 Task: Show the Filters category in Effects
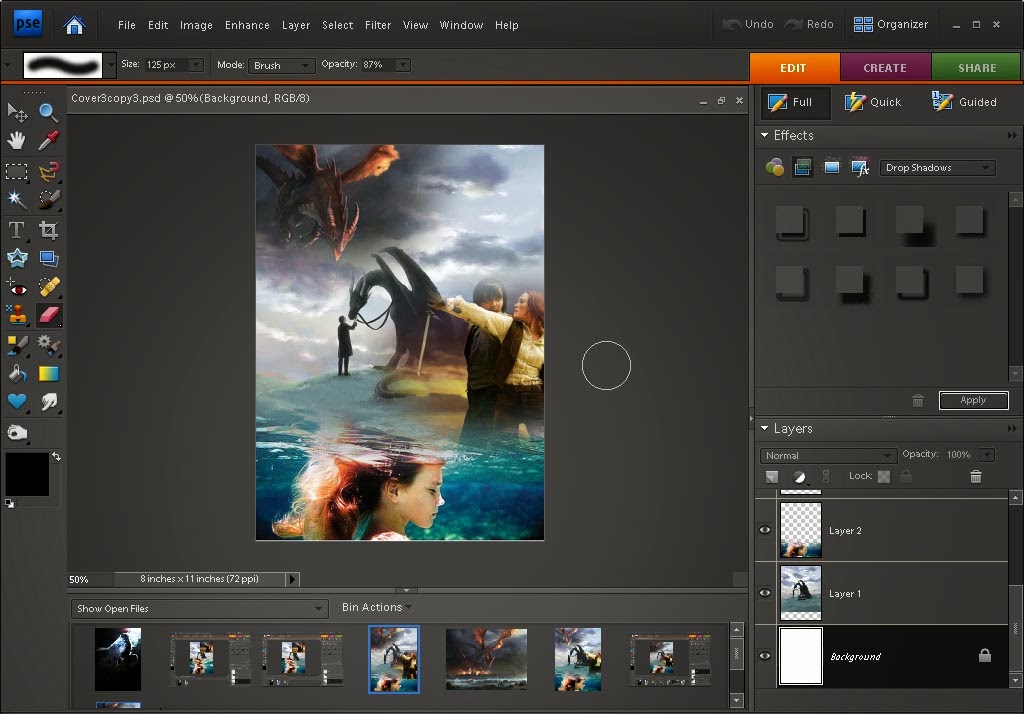[775, 168]
